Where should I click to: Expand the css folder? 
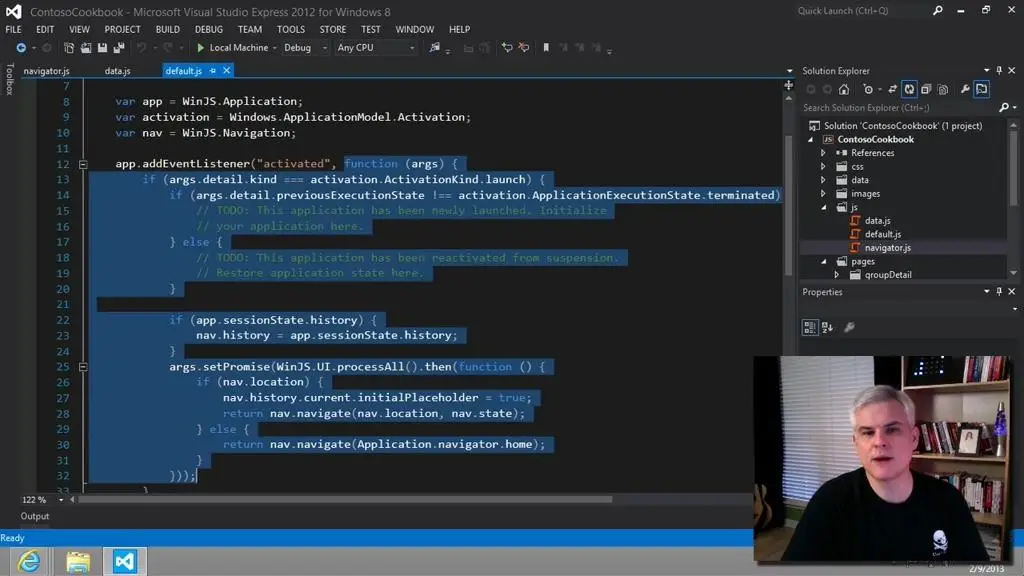coord(823,167)
